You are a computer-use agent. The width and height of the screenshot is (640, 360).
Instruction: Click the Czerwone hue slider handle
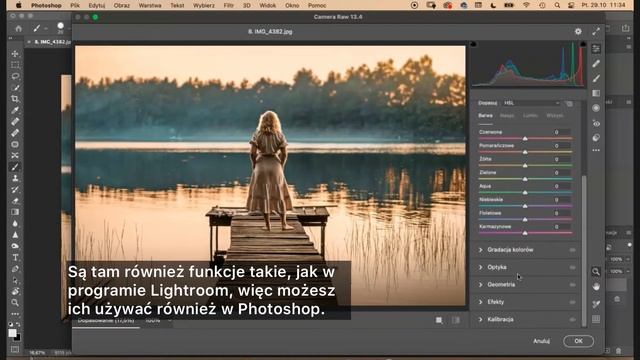pos(525,139)
